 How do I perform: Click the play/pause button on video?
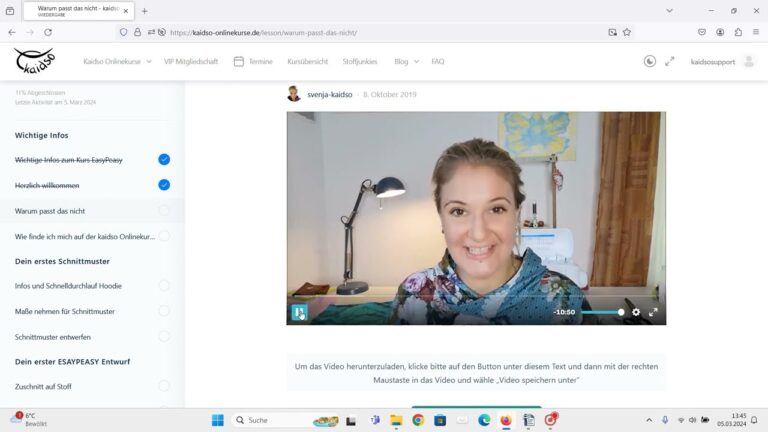tap(299, 312)
